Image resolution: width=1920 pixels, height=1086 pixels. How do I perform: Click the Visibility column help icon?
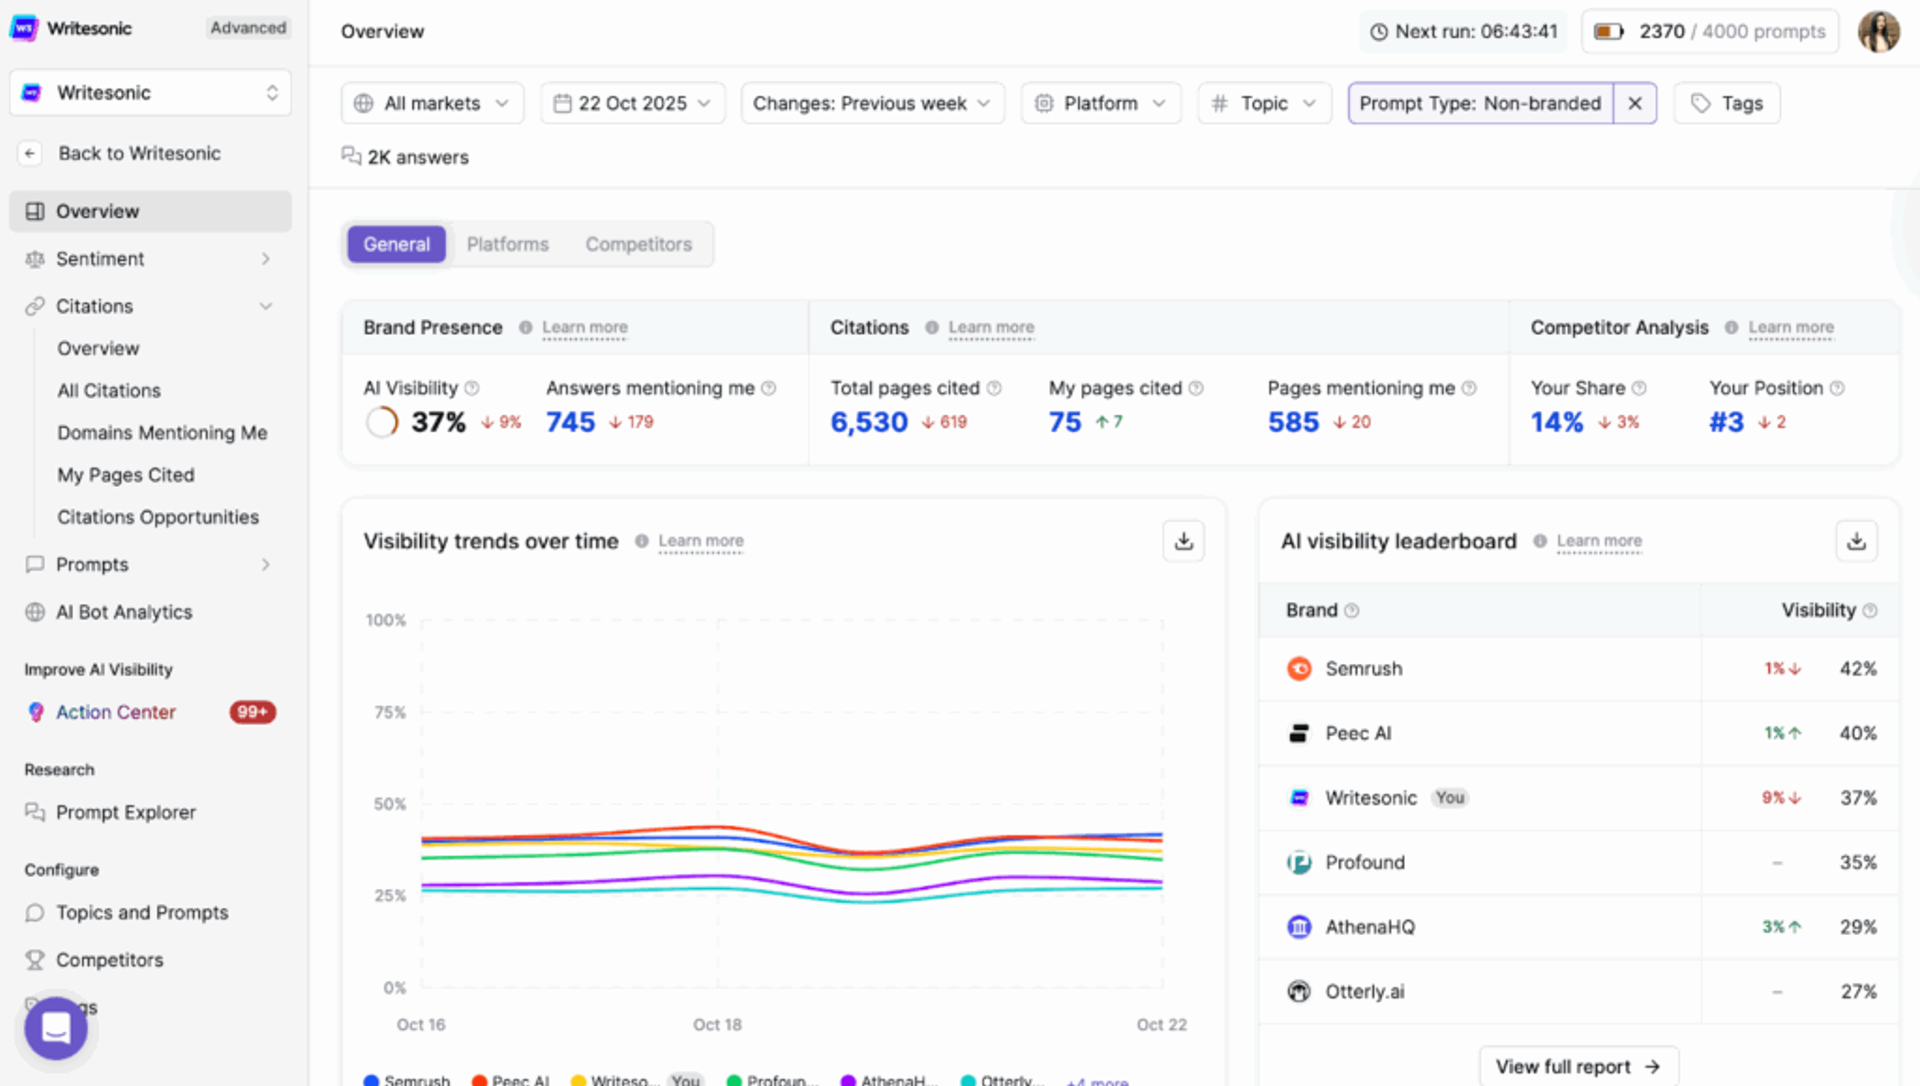pos(1870,611)
